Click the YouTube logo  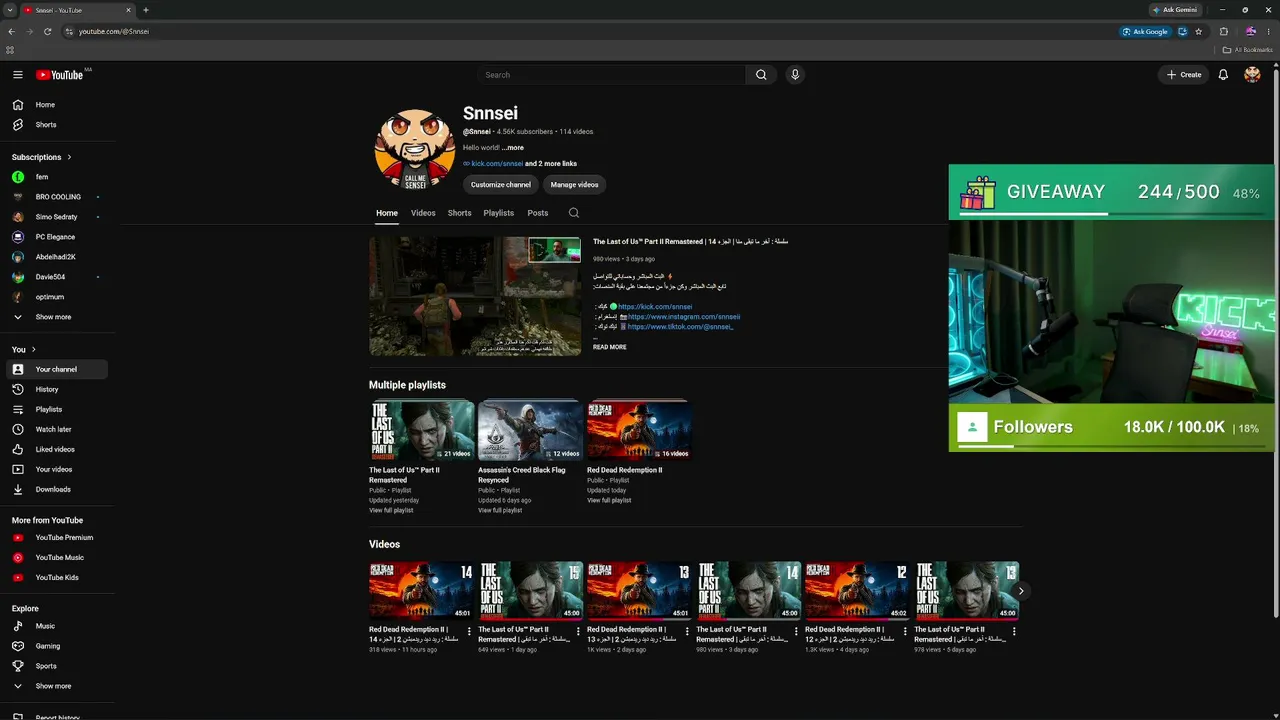click(x=60, y=75)
